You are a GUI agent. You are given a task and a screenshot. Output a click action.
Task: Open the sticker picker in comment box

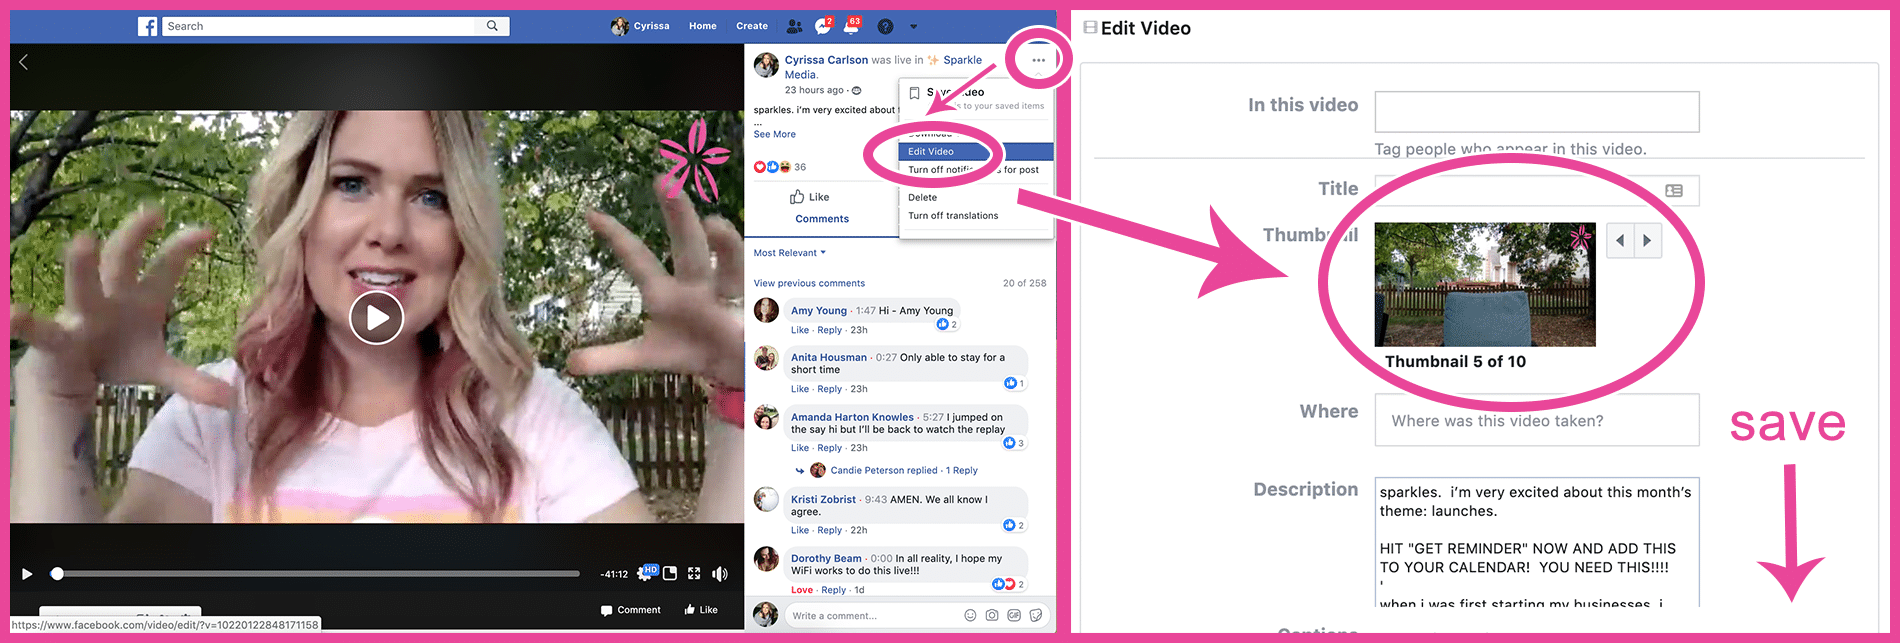tap(1036, 616)
